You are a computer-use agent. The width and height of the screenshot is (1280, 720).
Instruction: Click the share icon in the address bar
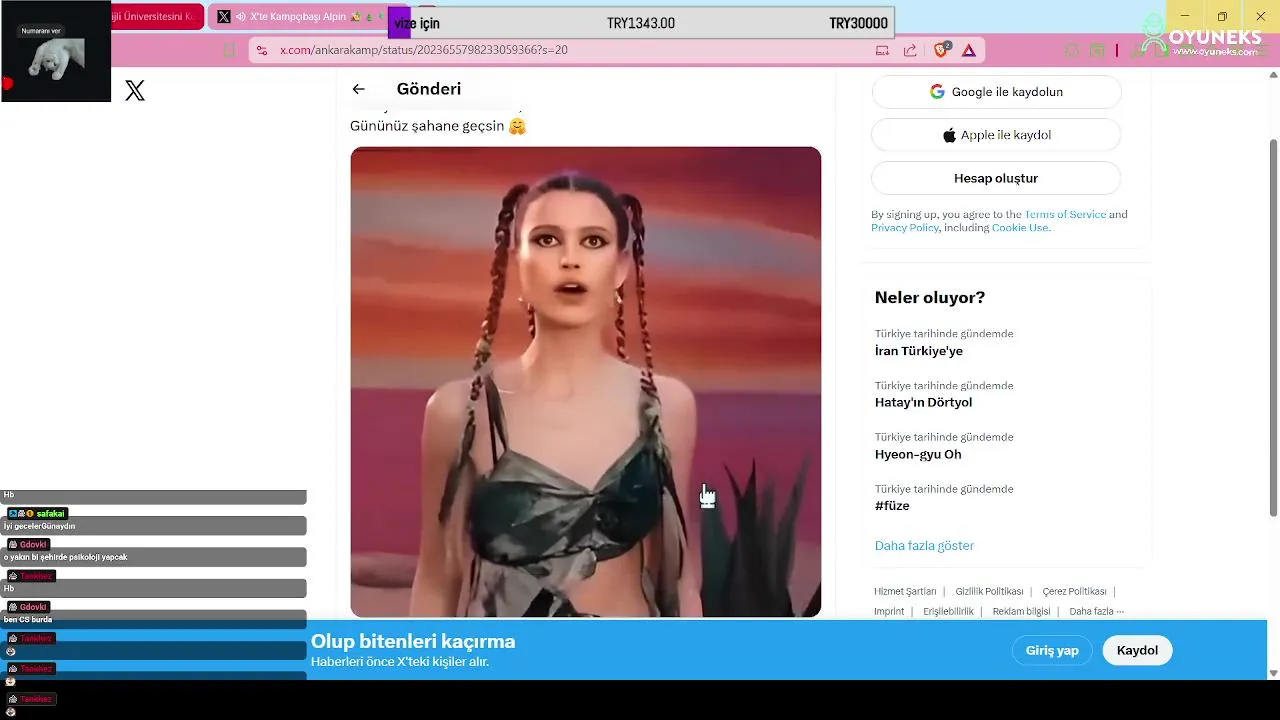pyautogui.click(x=910, y=50)
